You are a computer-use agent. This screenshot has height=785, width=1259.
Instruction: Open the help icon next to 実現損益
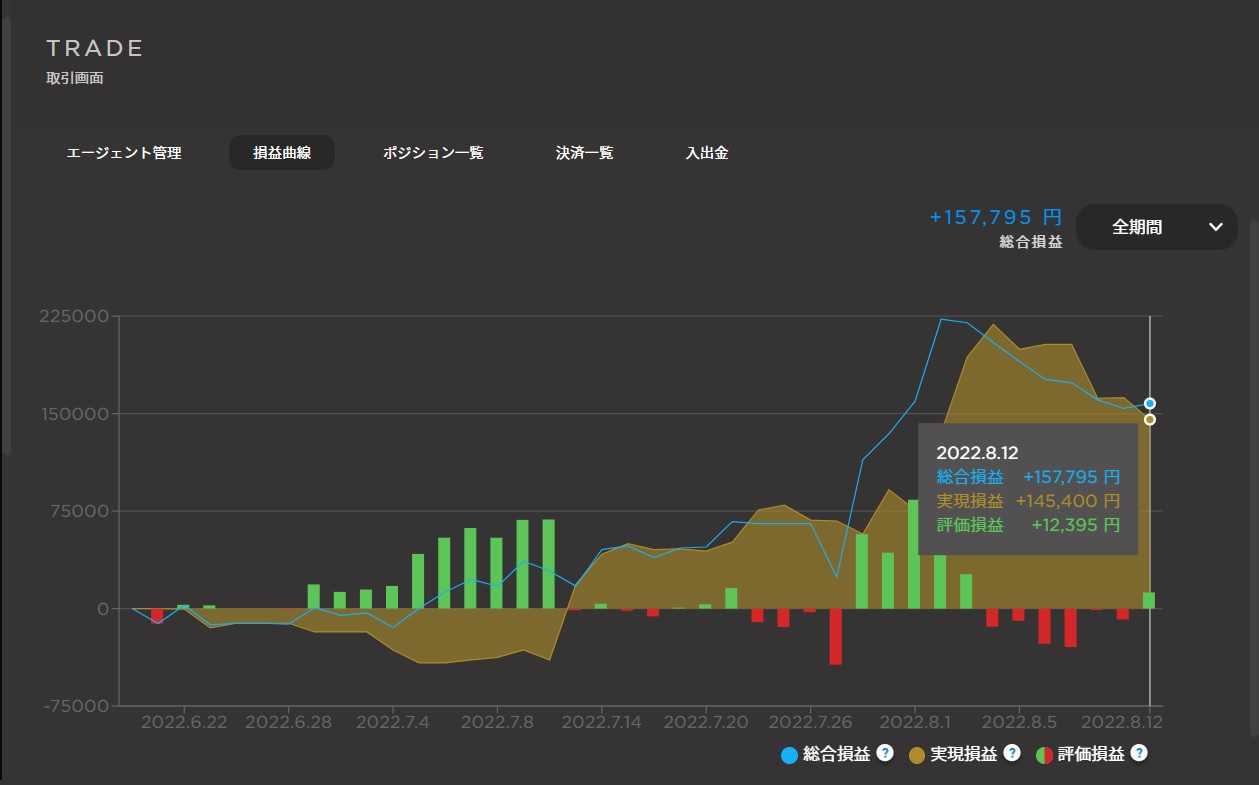[x=1011, y=753]
